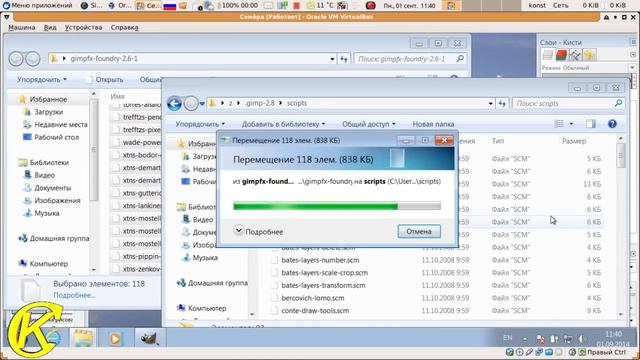The height and width of the screenshot is (360, 640).
Task: Open Общий доступ dropdown in scripts window
Action: click(369, 124)
